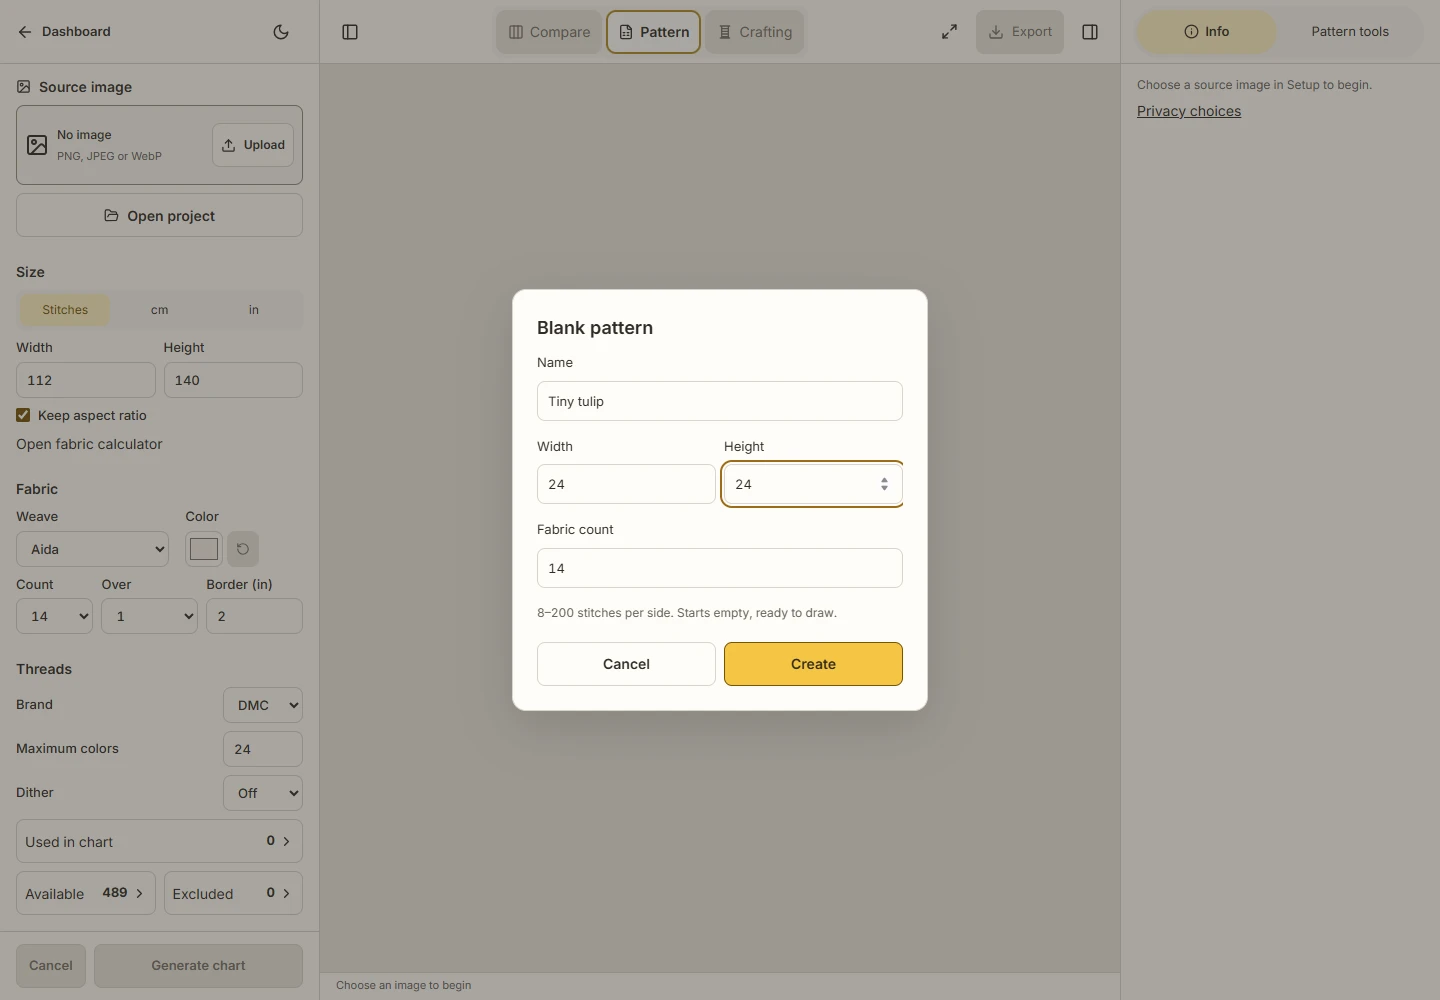Viewport: 1440px width, 1000px height.
Task: Expand the Excluded threads list
Action: [233, 893]
